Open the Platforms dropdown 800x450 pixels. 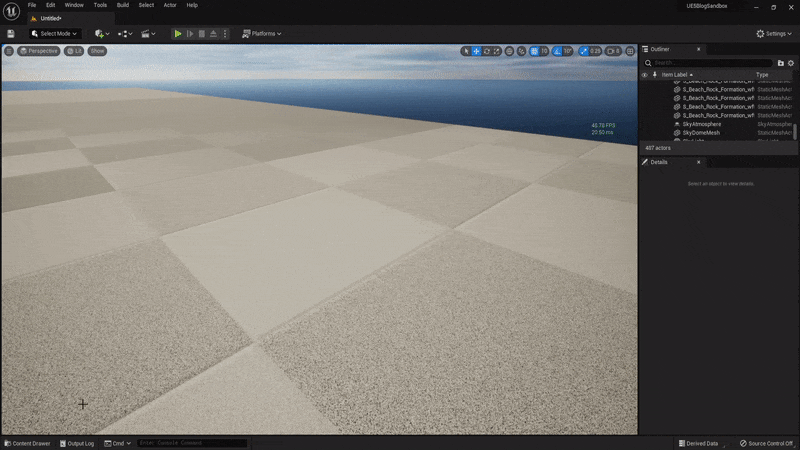coord(262,34)
